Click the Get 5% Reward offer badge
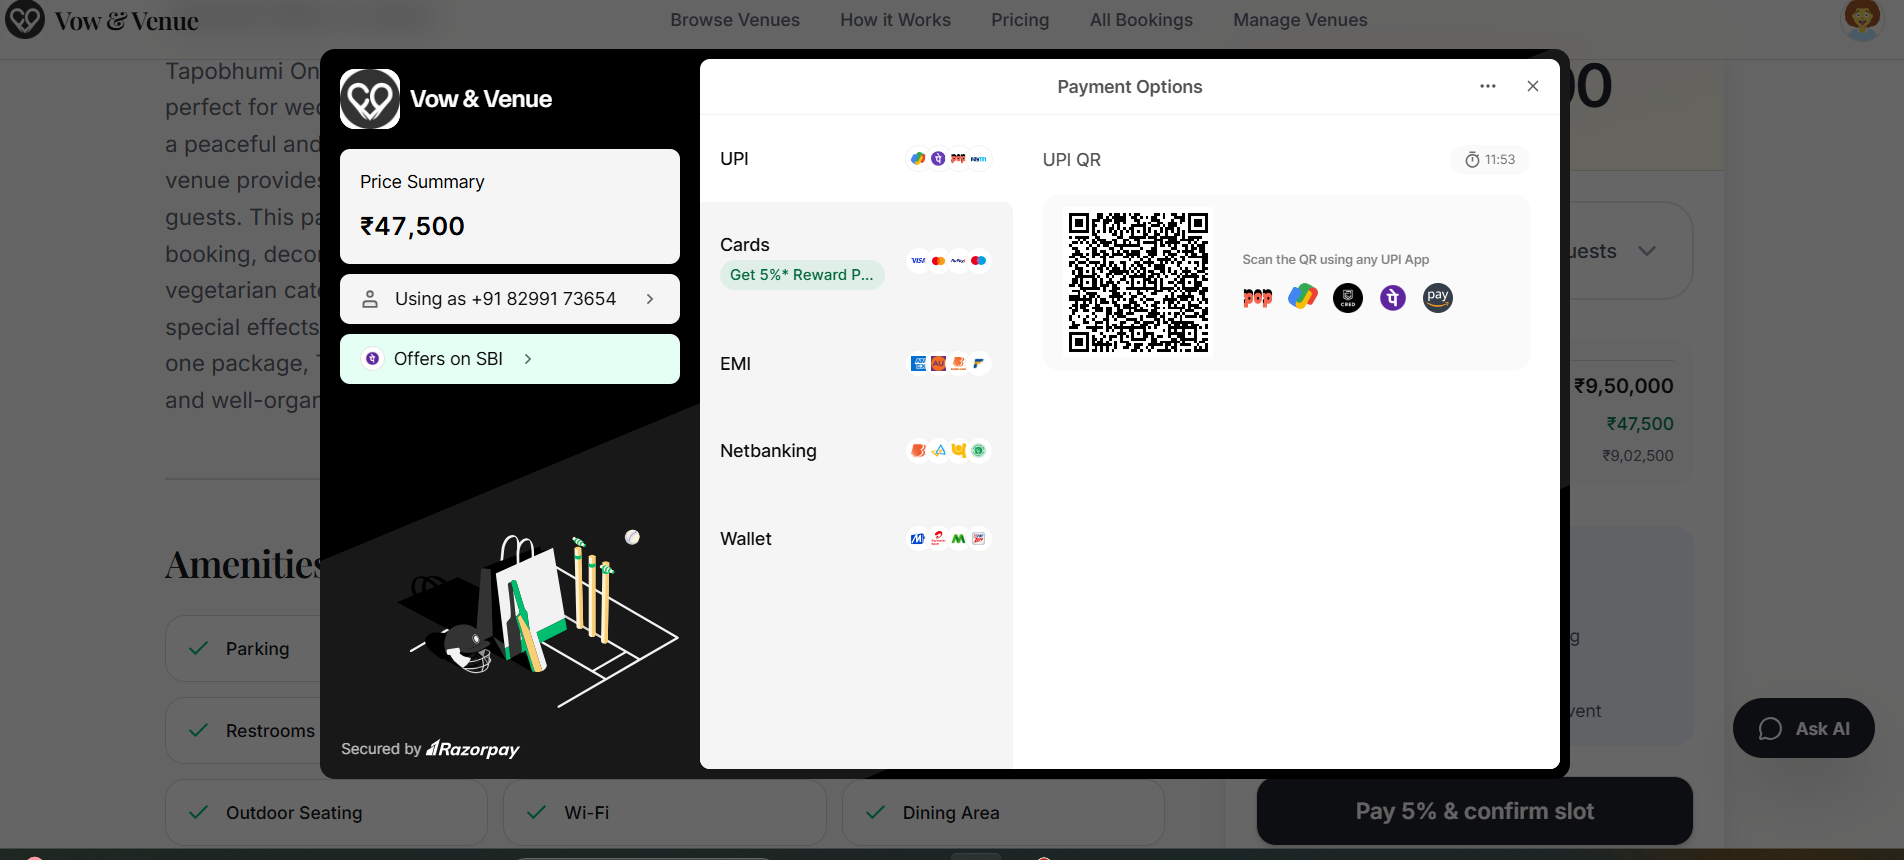 click(x=802, y=275)
